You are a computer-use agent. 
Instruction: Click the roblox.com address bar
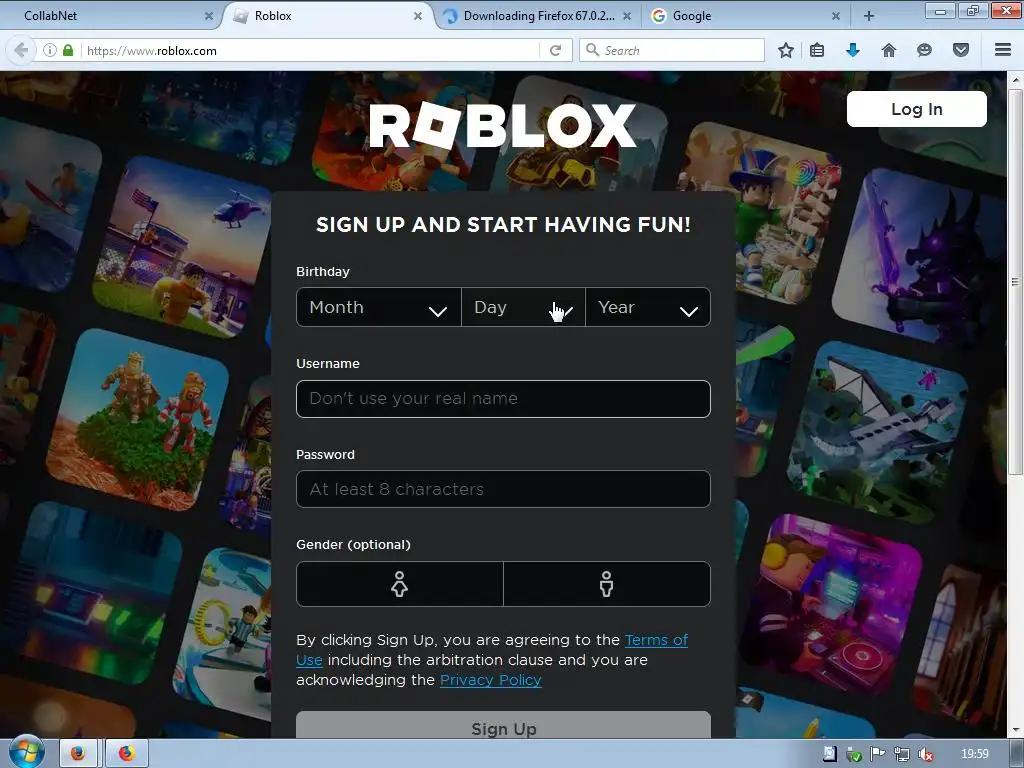[x=310, y=50]
